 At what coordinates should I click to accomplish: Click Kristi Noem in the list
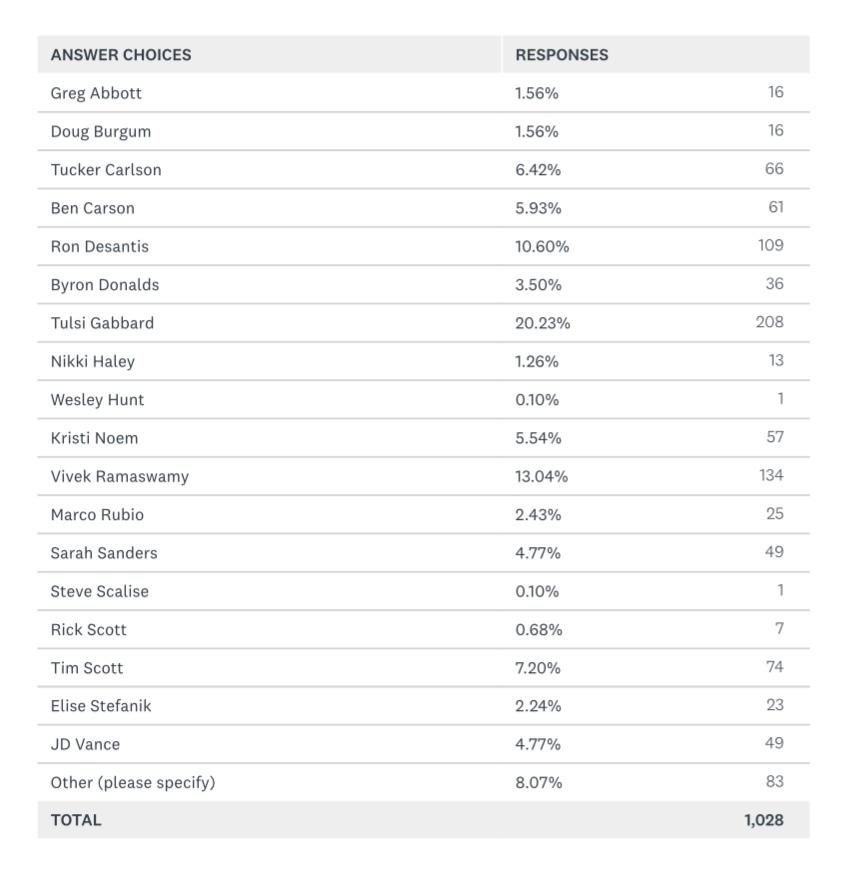(94, 438)
